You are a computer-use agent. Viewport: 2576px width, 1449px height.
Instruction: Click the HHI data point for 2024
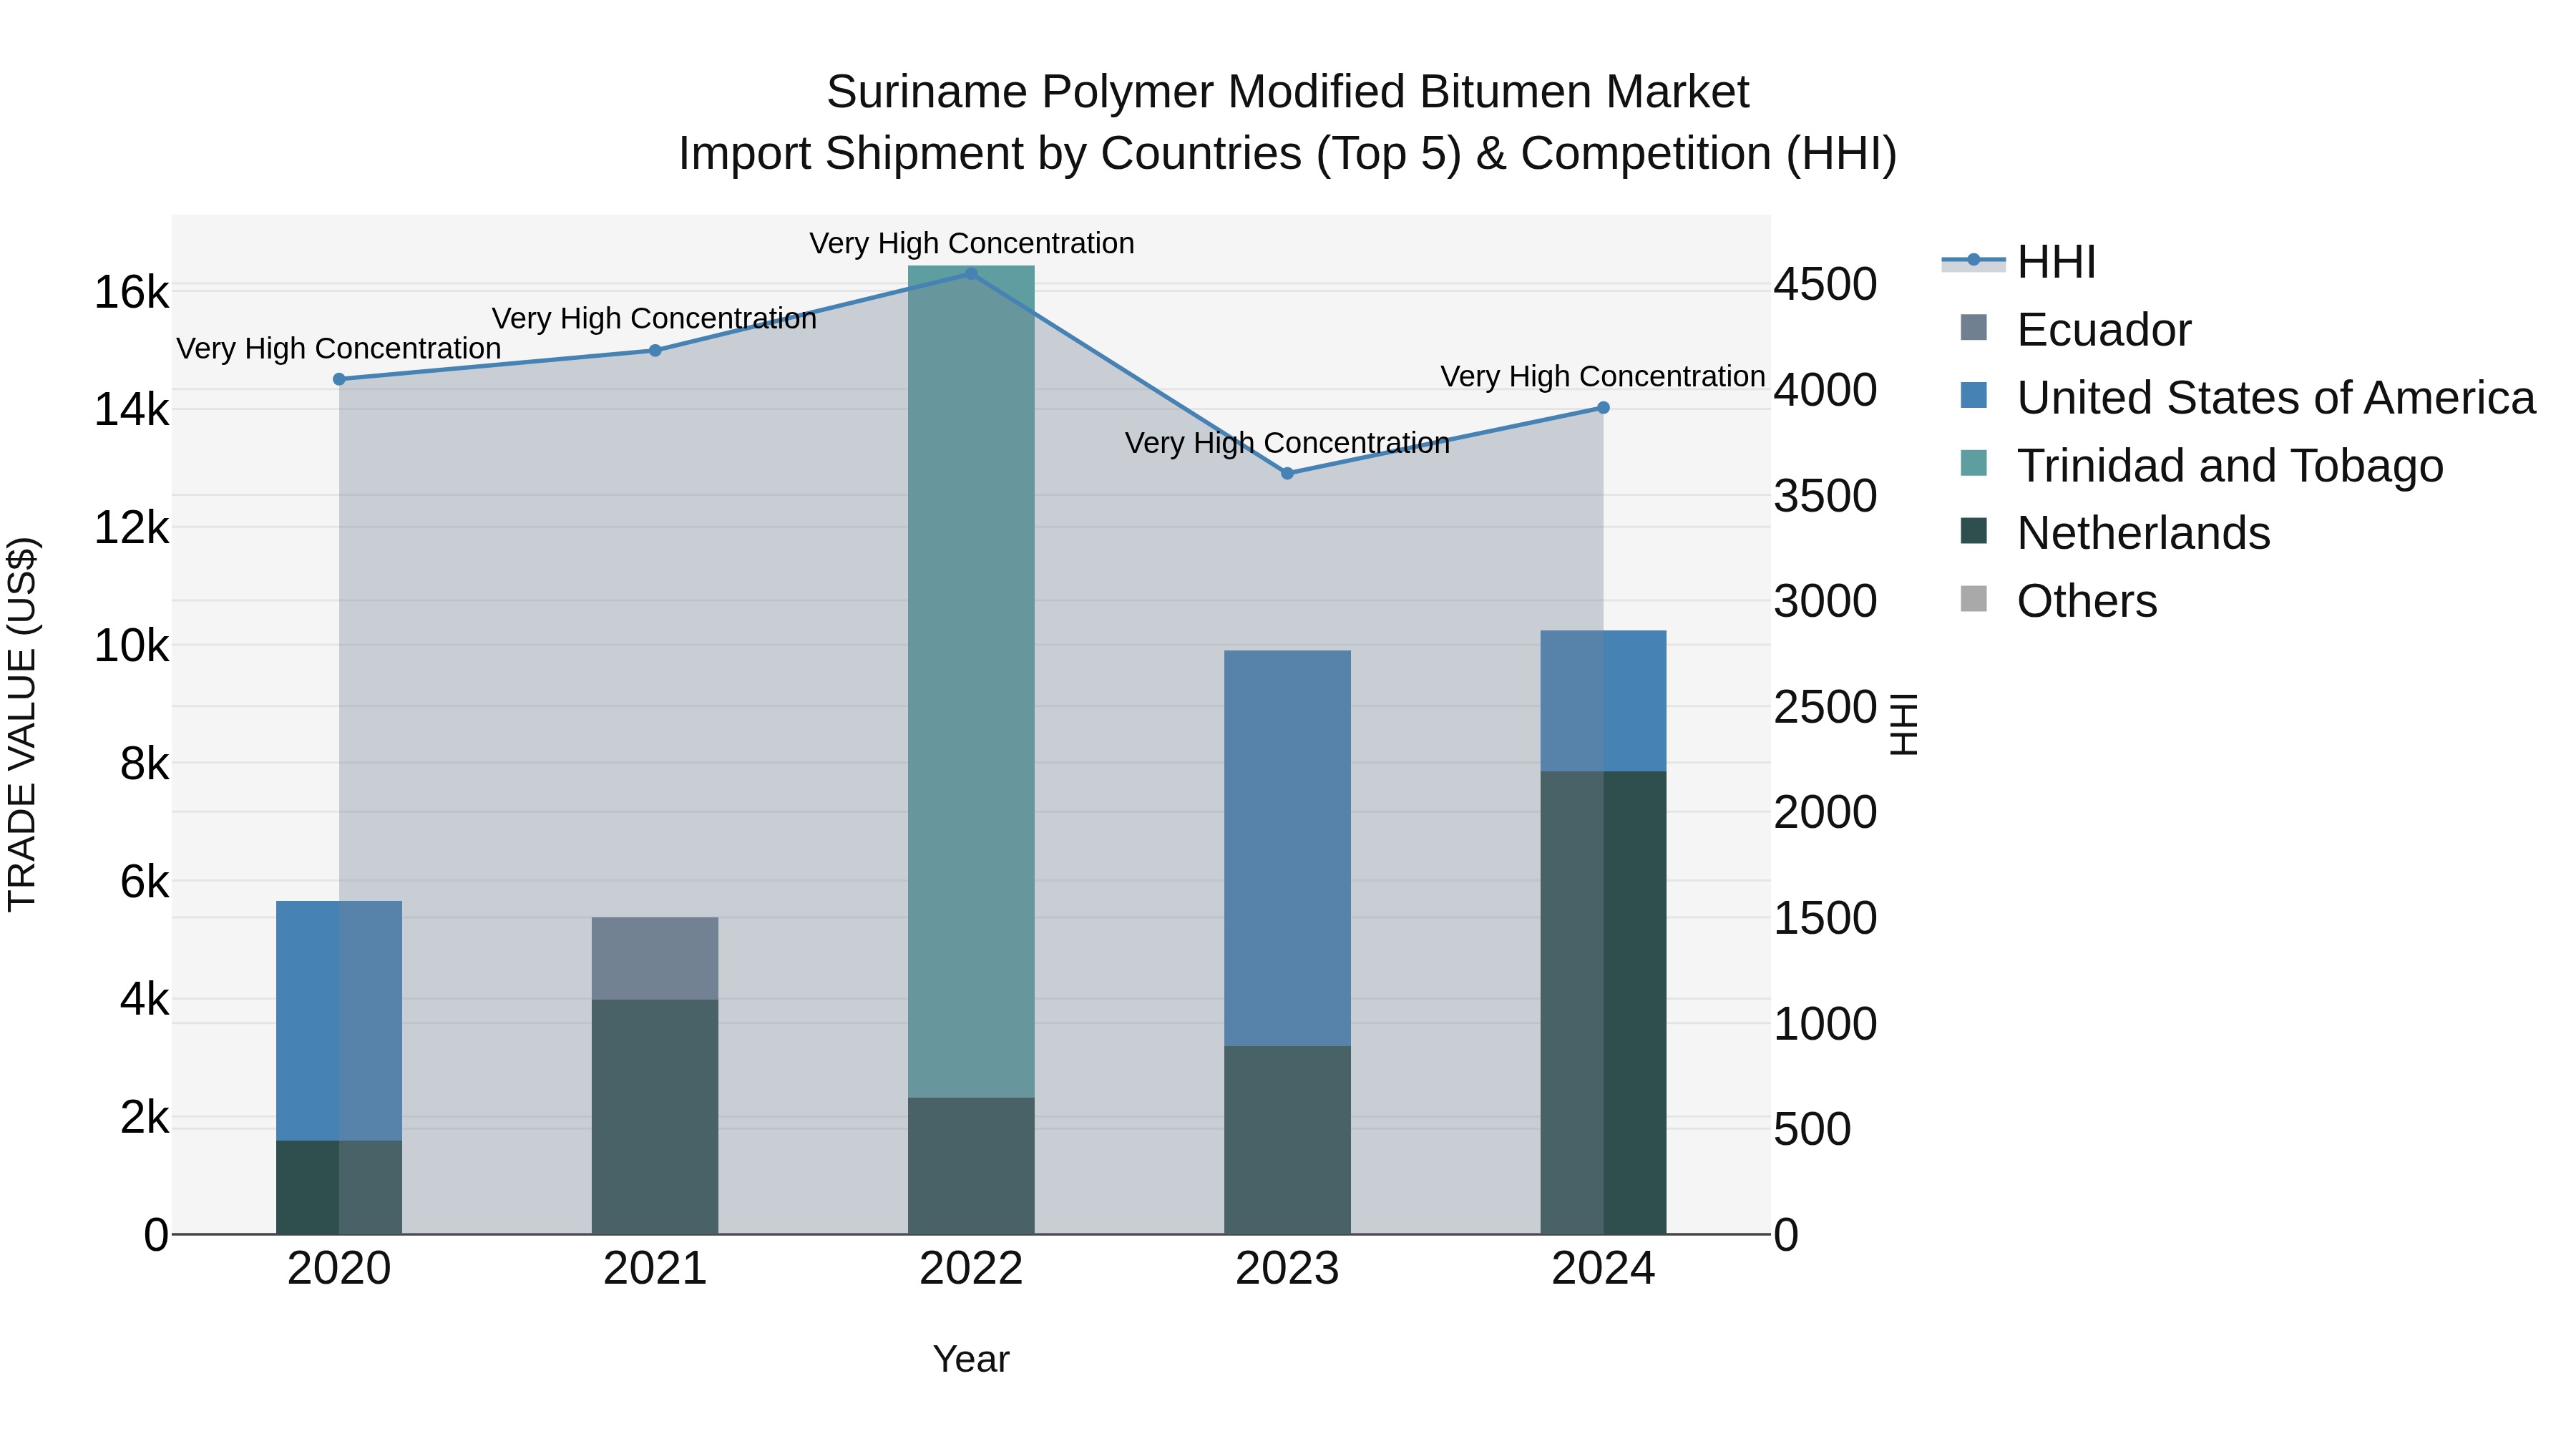(1603, 407)
